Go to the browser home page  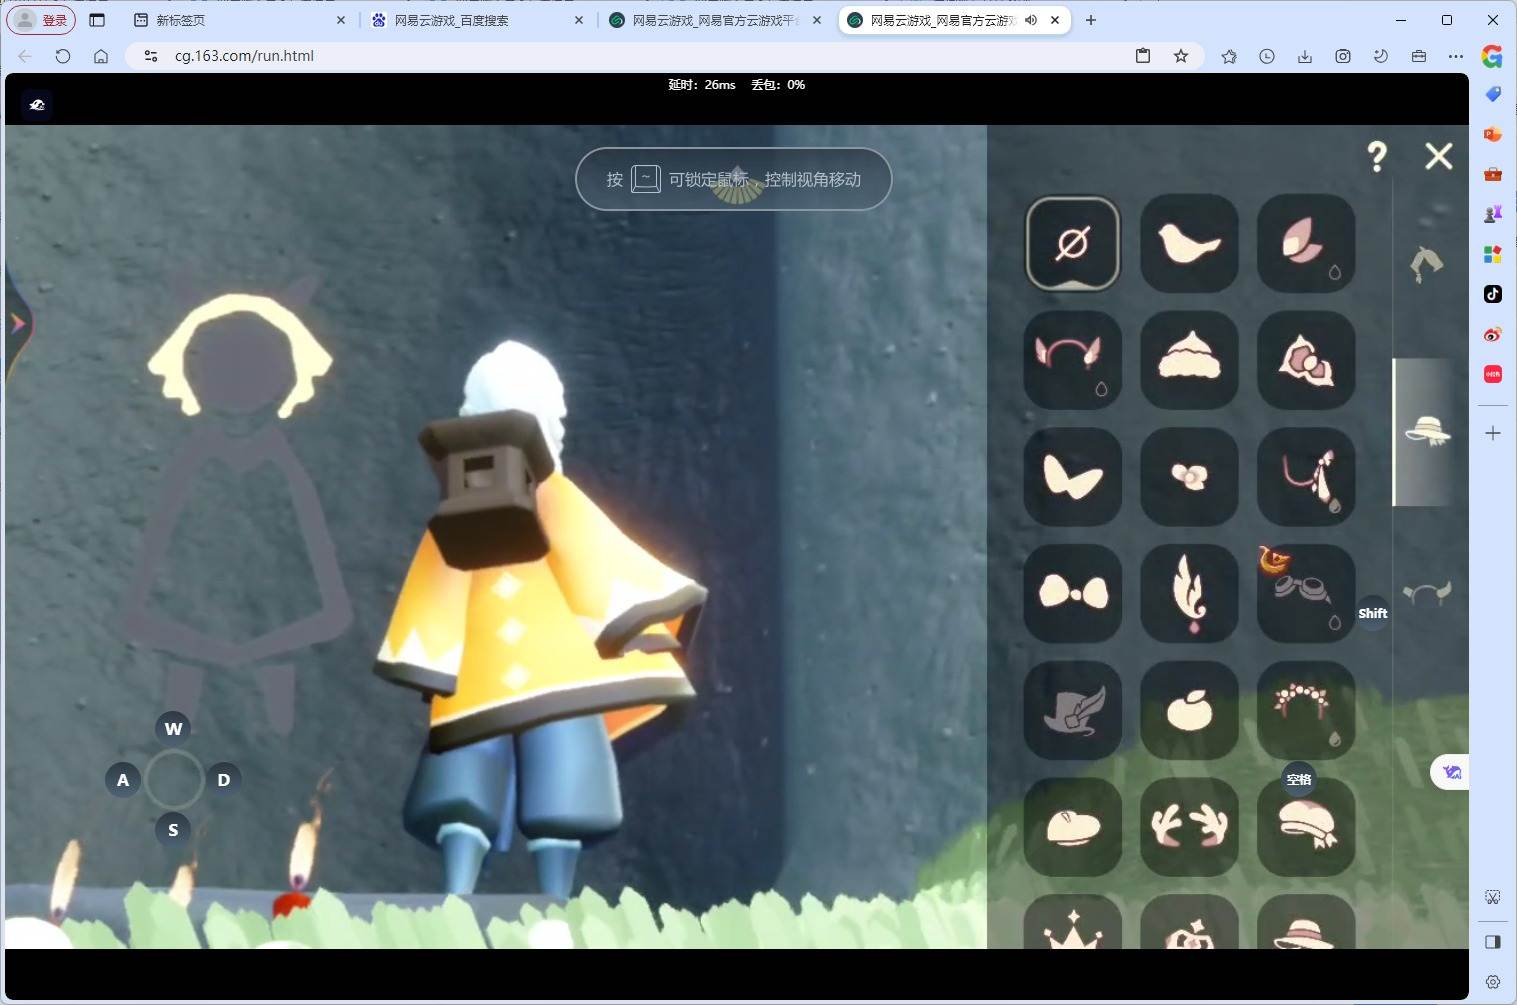pos(101,56)
